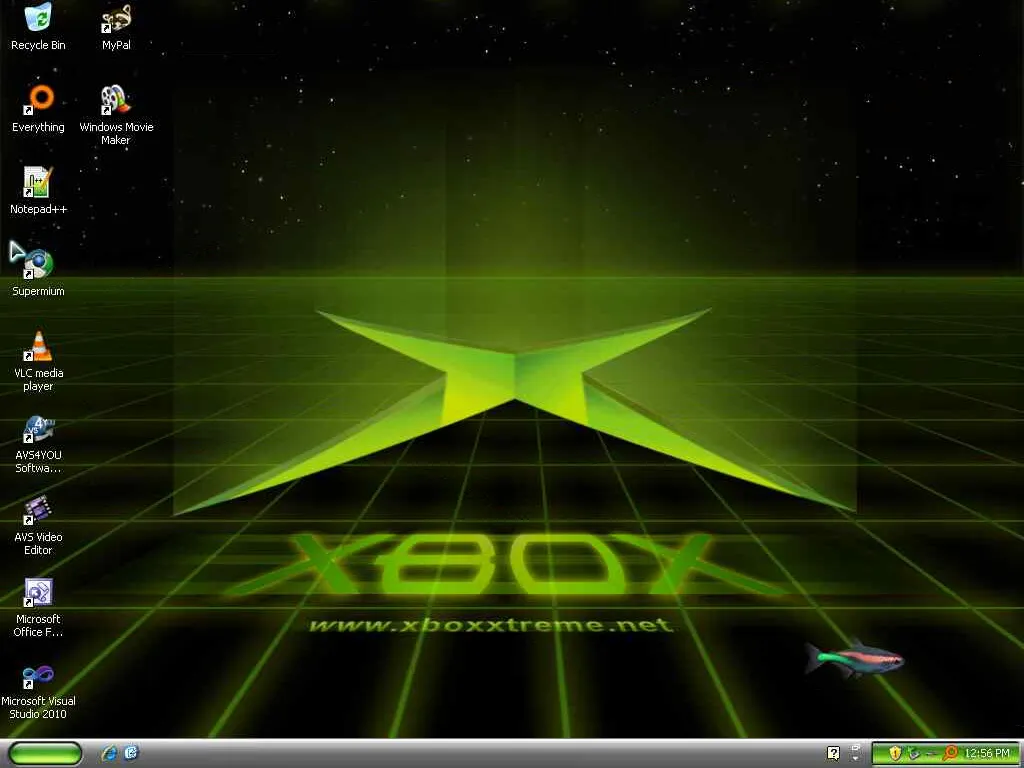Click the green Start button
This screenshot has height=768, width=1024.
click(45, 753)
